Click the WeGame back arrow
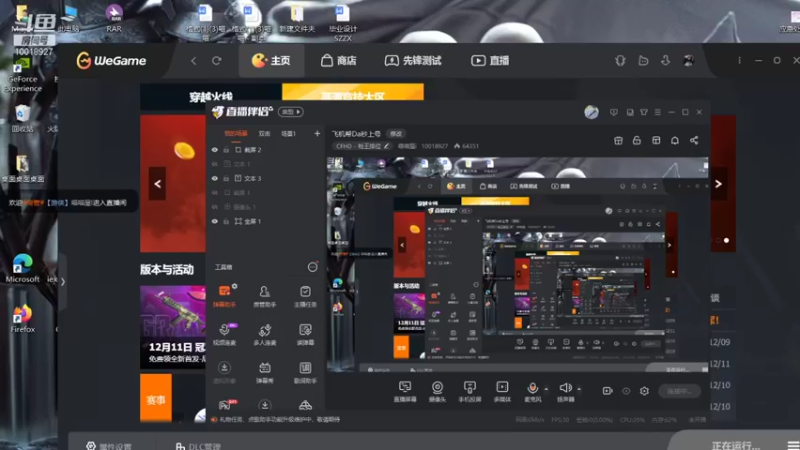 [193, 61]
